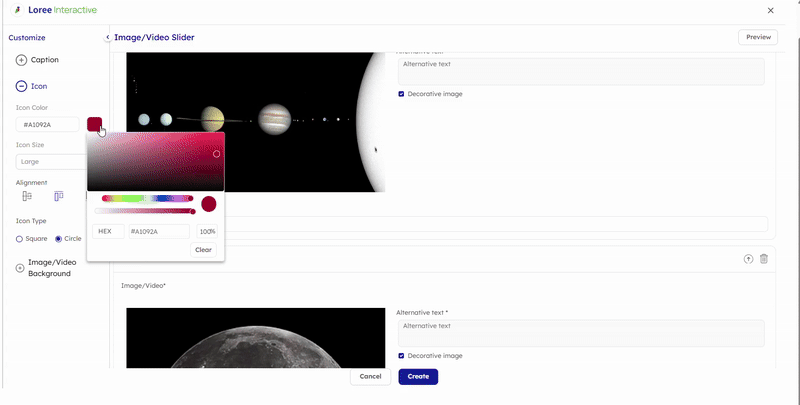Viewport: 800px width, 405px height.
Task: Click the Preview button
Action: click(x=757, y=37)
